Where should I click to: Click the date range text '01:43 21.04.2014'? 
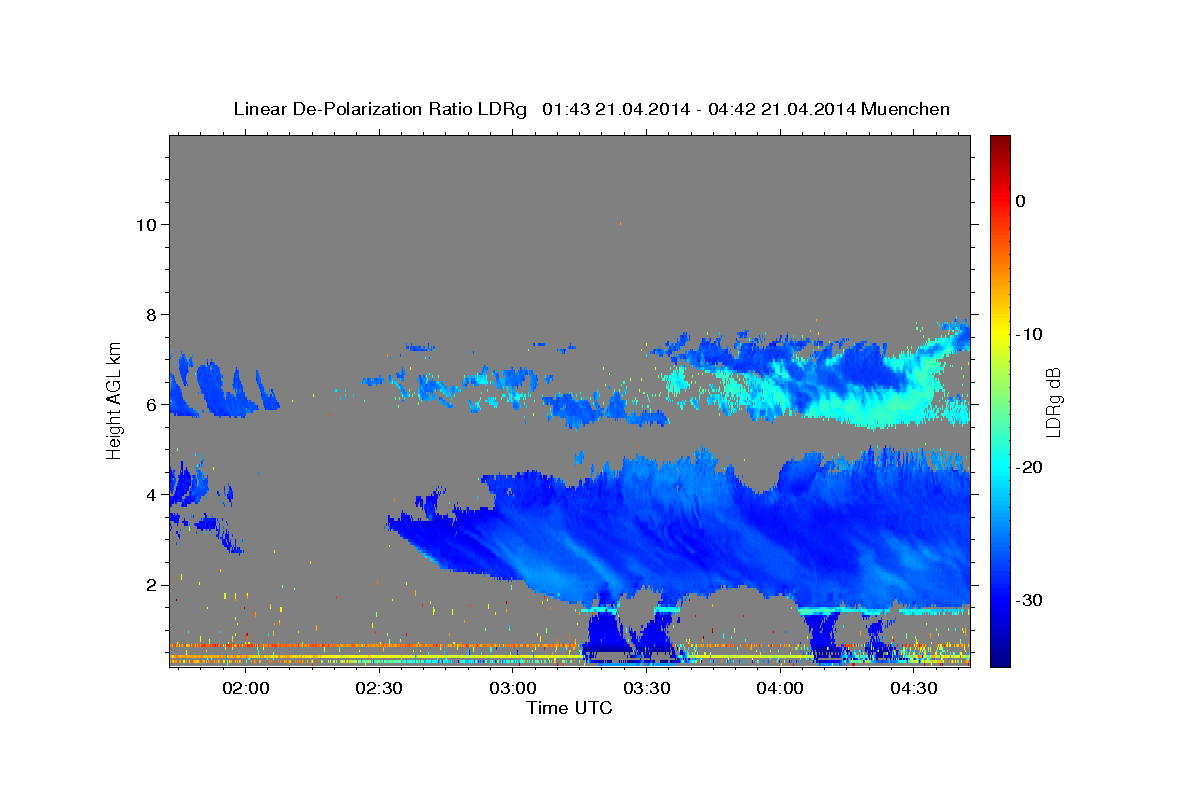click(x=615, y=109)
